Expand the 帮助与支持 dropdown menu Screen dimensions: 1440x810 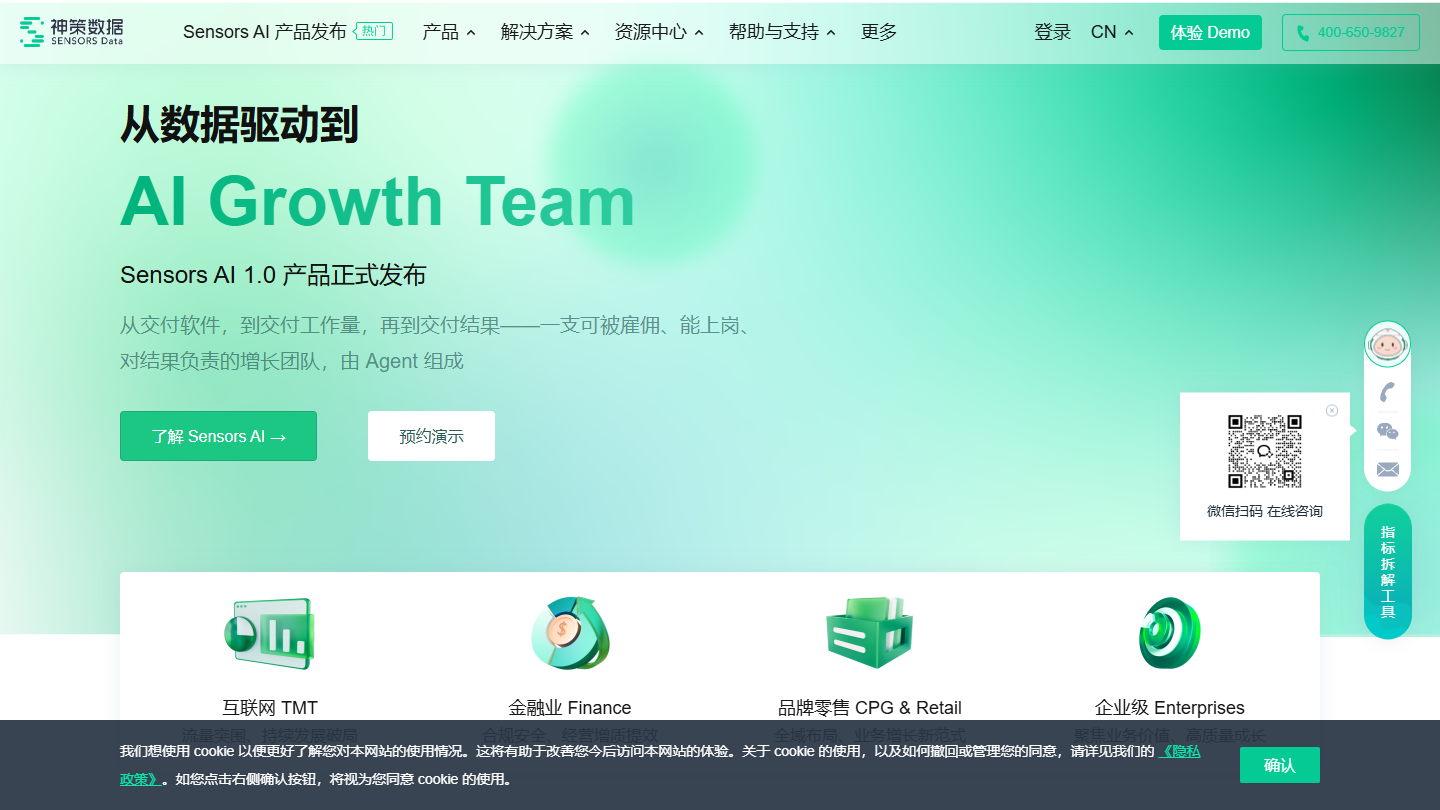pyautogui.click(x=782, y=32)
